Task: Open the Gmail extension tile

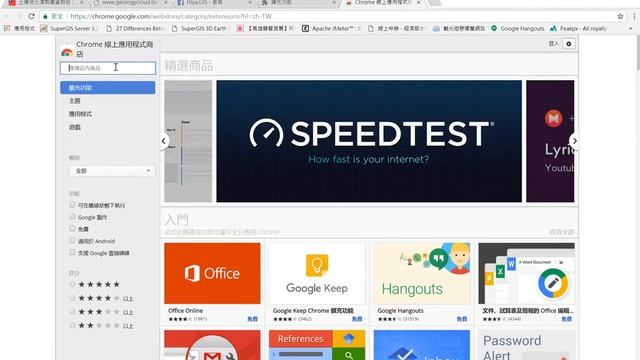Action: tap(212, 345)
